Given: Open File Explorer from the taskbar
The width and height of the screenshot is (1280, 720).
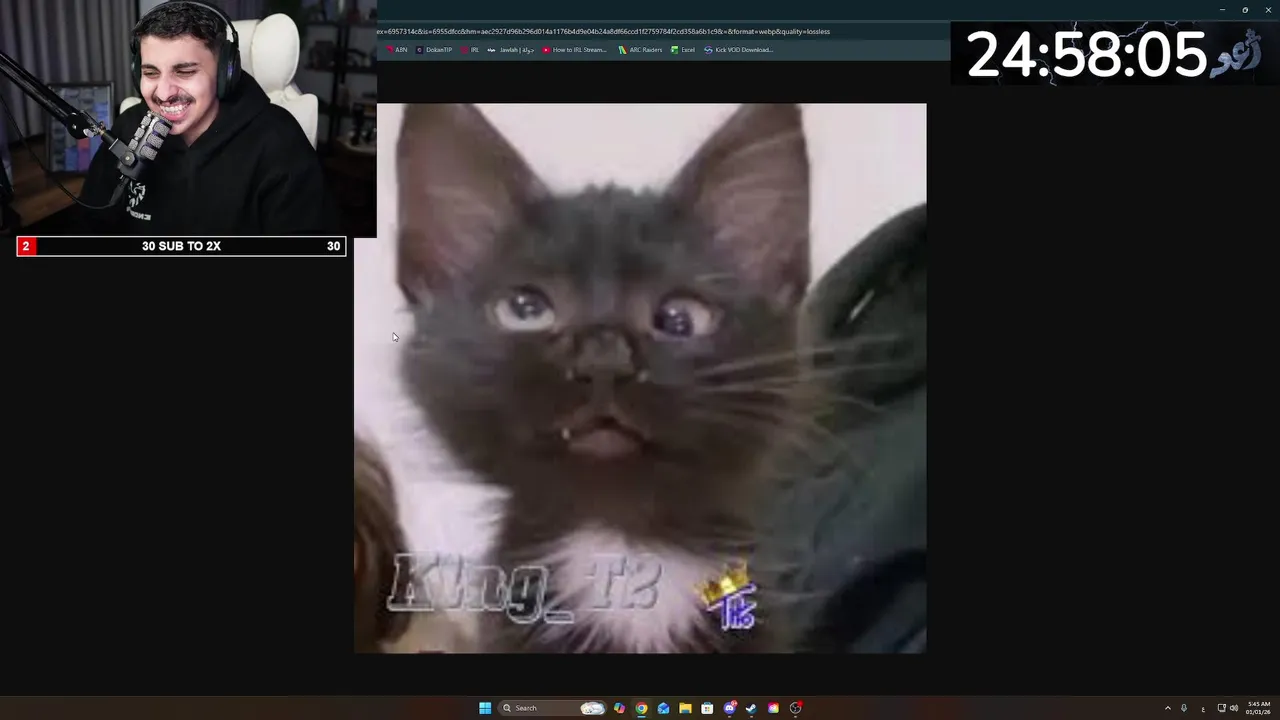Looking at the screenshot, I should pos(685,708).
